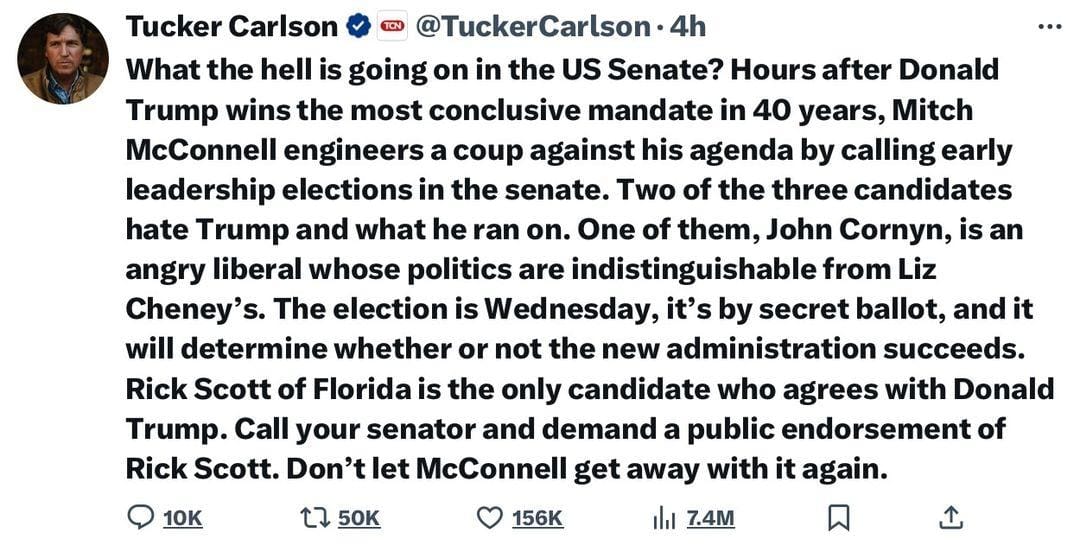1080x558 pixels.
Task: Click the Tucker Carlson display name
Action: tap(230, 27)
